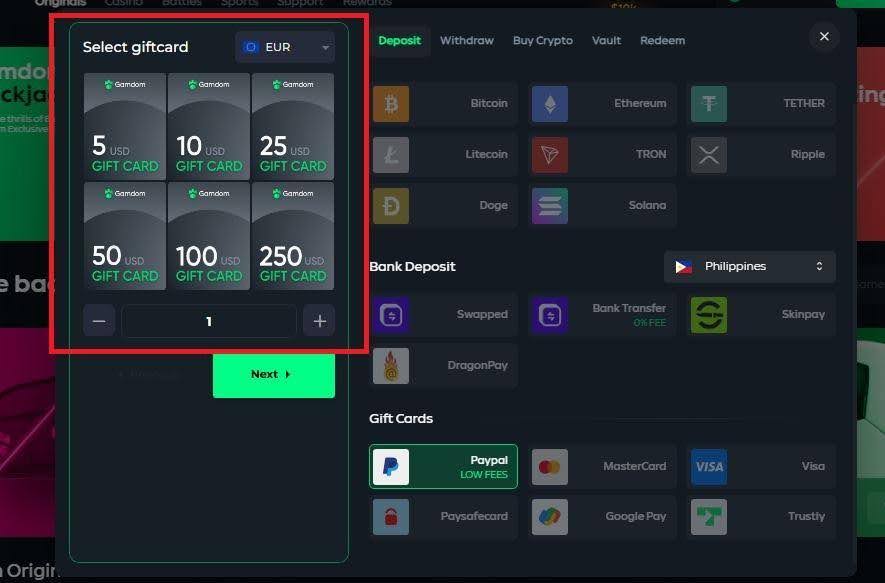Click the gift card quantity field
This screenshot has width=885, height=583.
tap(209, 322)
